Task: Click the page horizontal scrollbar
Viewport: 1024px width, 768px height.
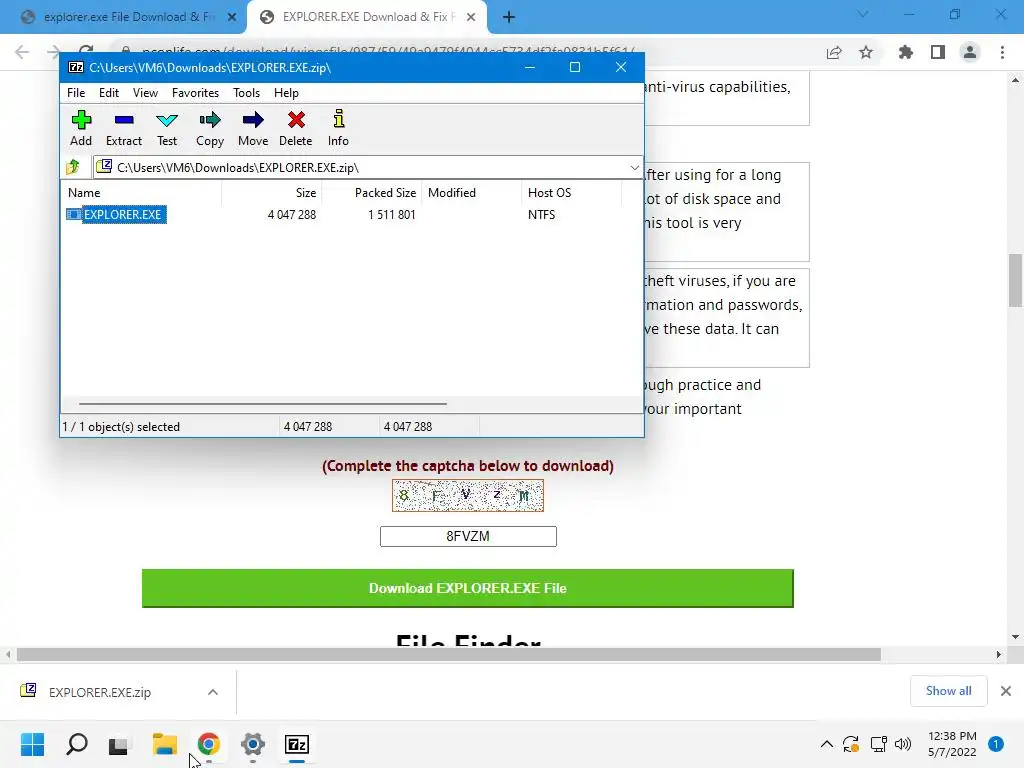Action: click(449, 654)
